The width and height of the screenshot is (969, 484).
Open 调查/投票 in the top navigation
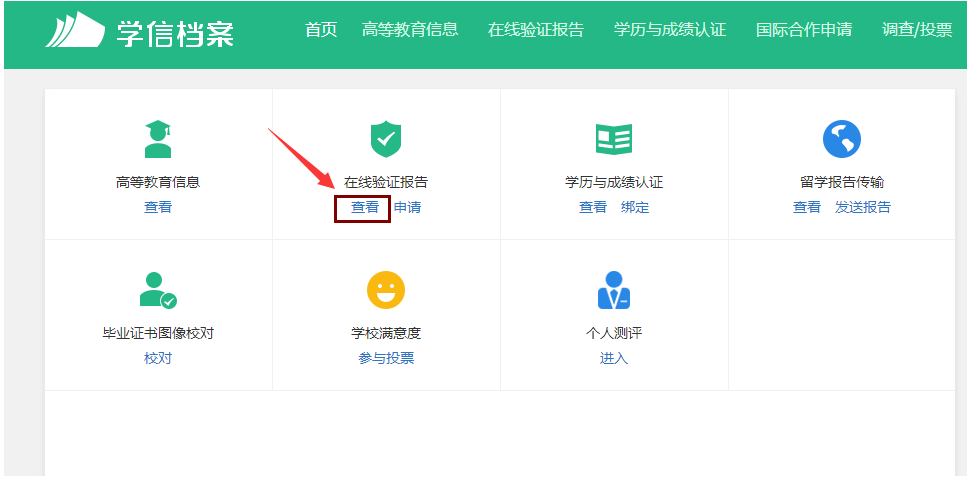click(x=917, y=30)
